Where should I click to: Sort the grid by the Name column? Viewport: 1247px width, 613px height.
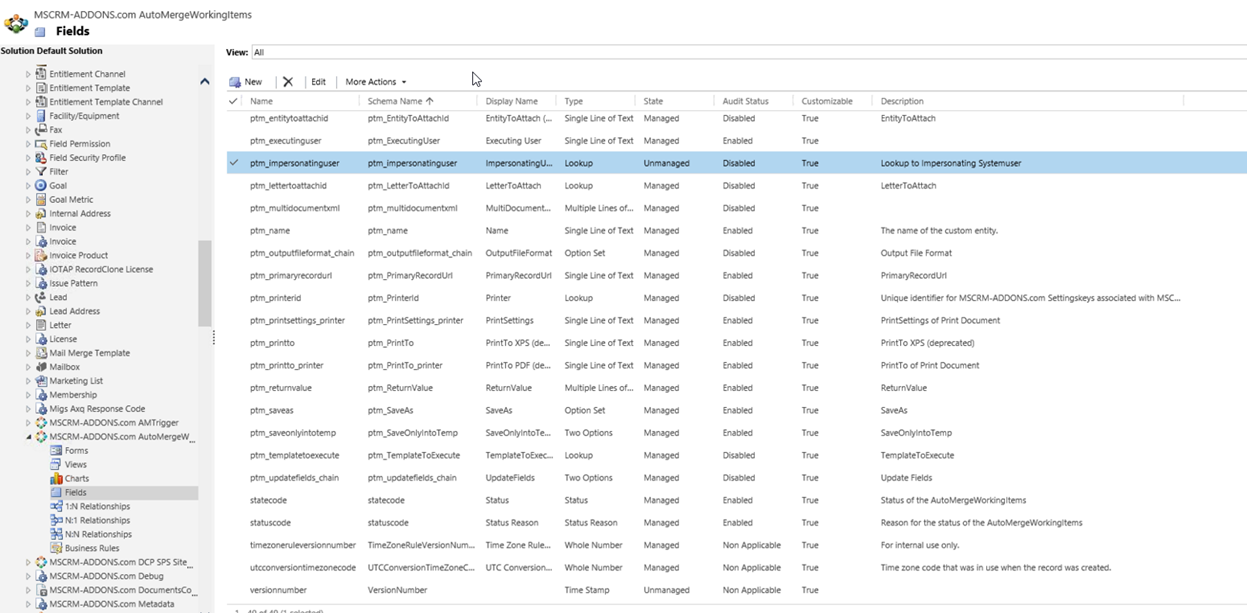click(x=261, y=101)
